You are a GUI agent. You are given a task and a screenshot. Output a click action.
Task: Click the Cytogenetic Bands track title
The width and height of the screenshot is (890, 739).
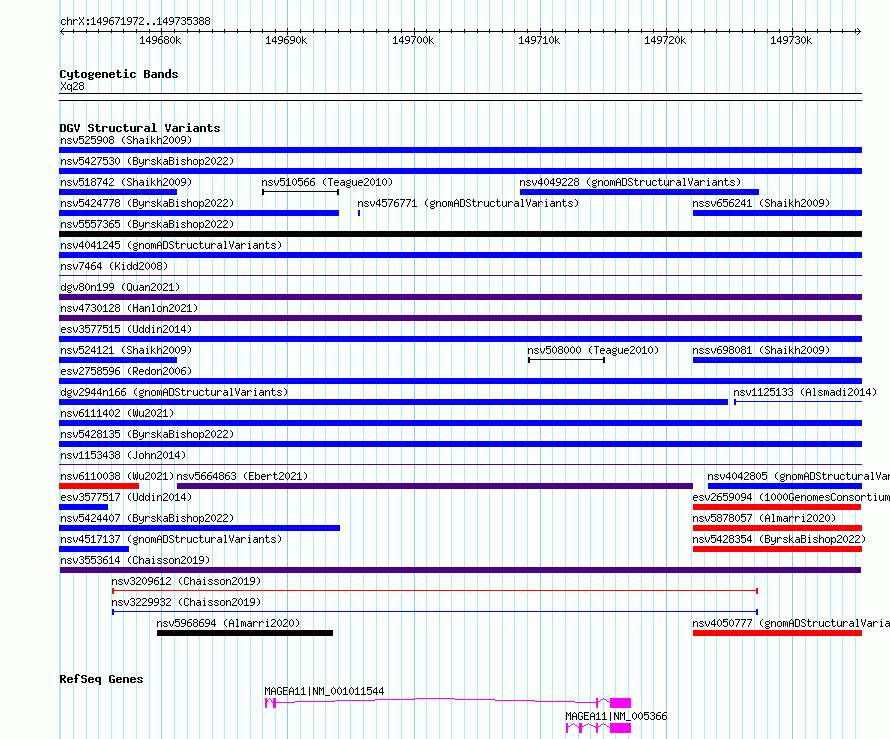pyautogui.click(x=119, y=74)
